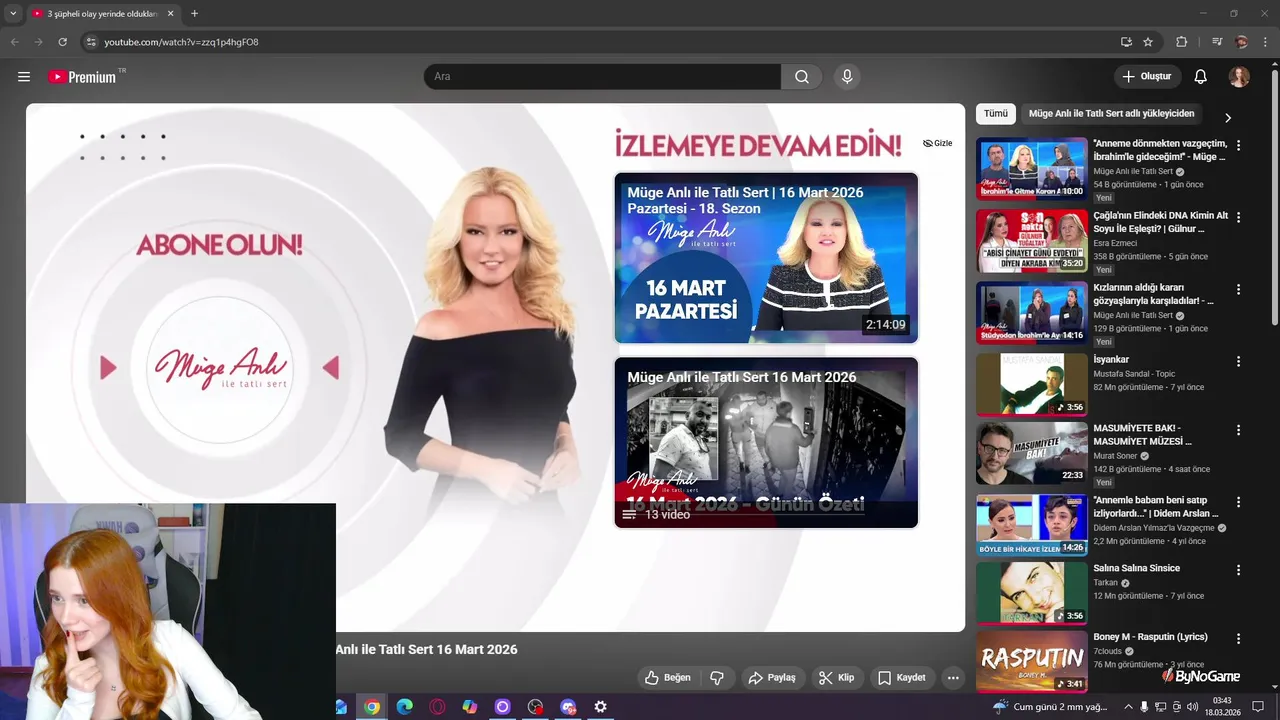Bookmark this page with star icon
The height and width of the screenshot is (720, 1280).
pos(1148,42)
